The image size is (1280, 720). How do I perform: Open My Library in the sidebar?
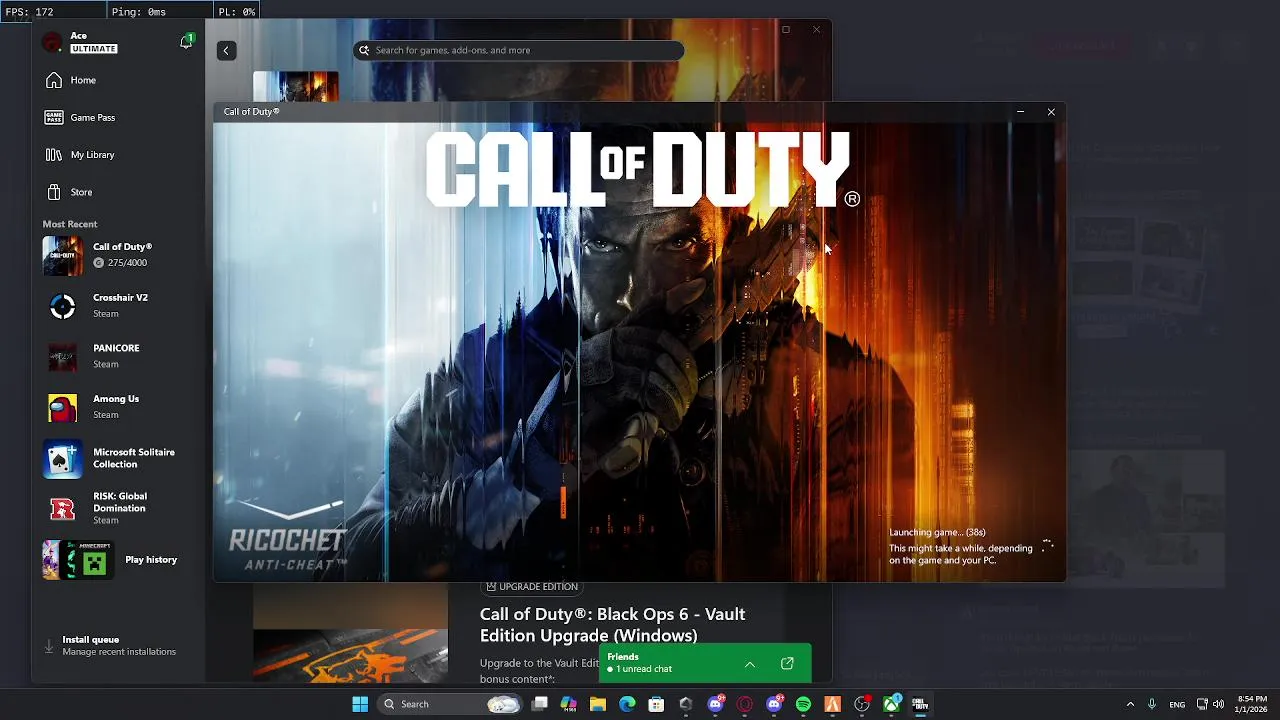tap(118, 155)
